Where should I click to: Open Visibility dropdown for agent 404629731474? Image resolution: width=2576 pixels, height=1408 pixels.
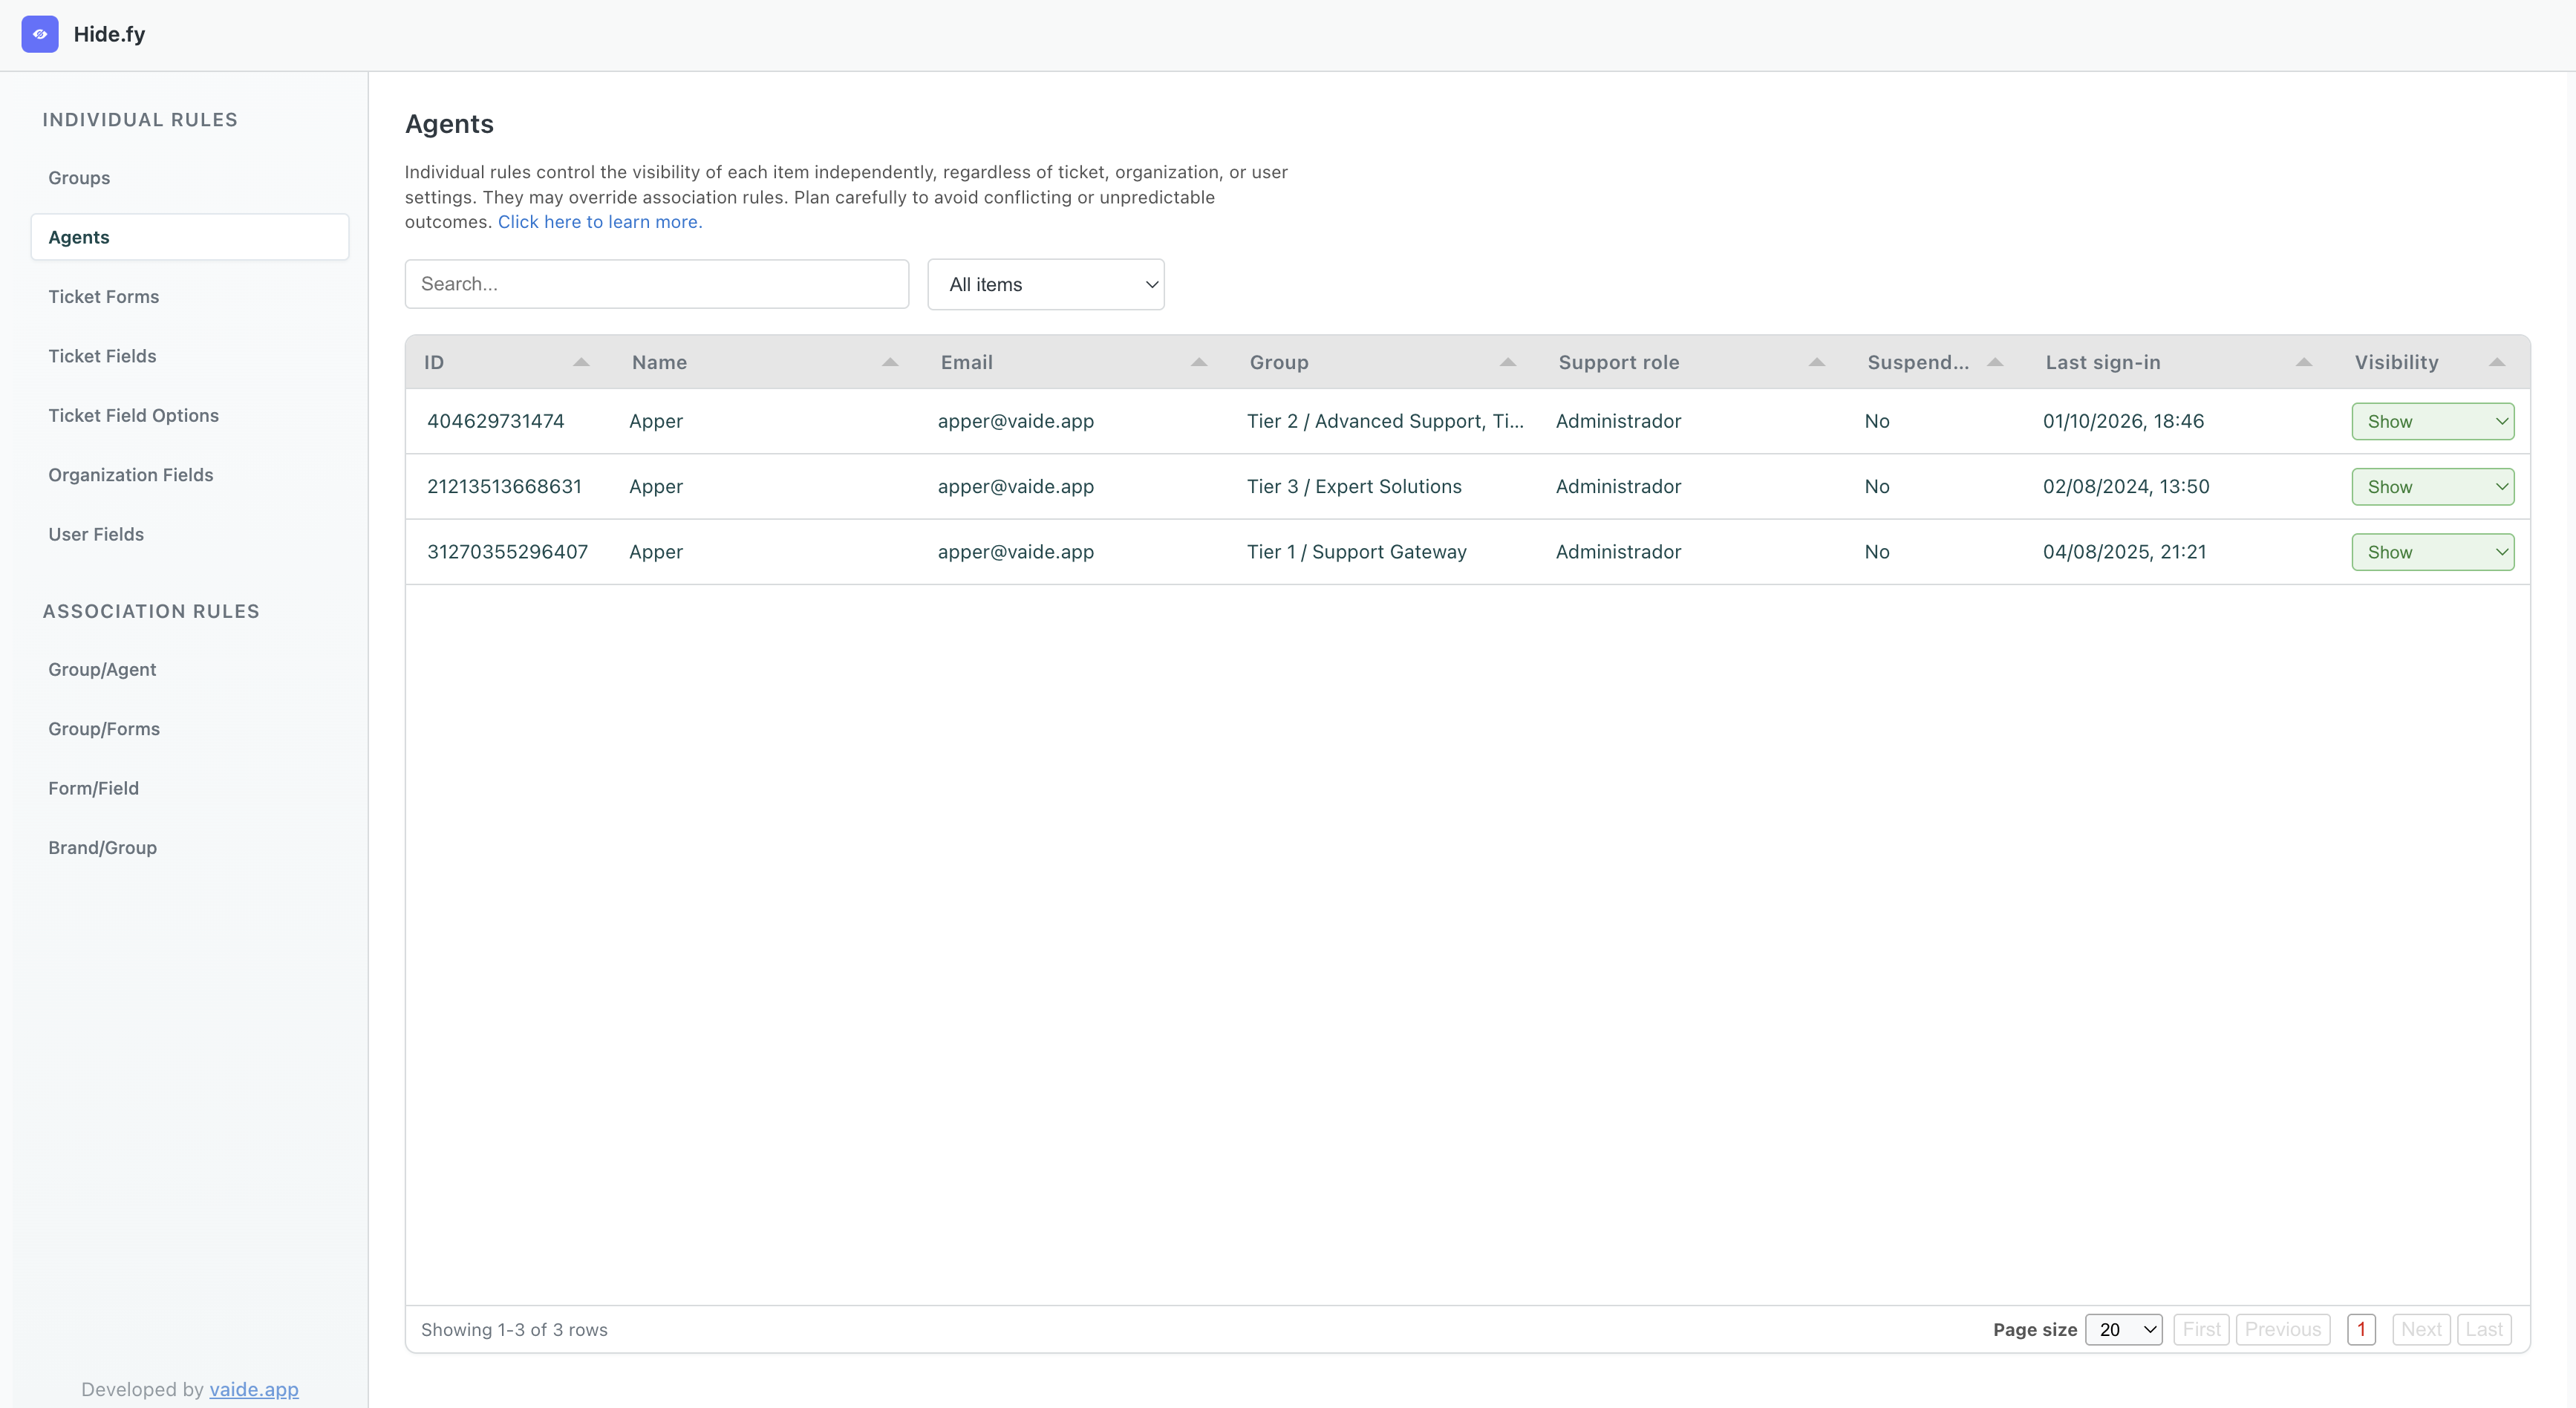[2432, 421]
